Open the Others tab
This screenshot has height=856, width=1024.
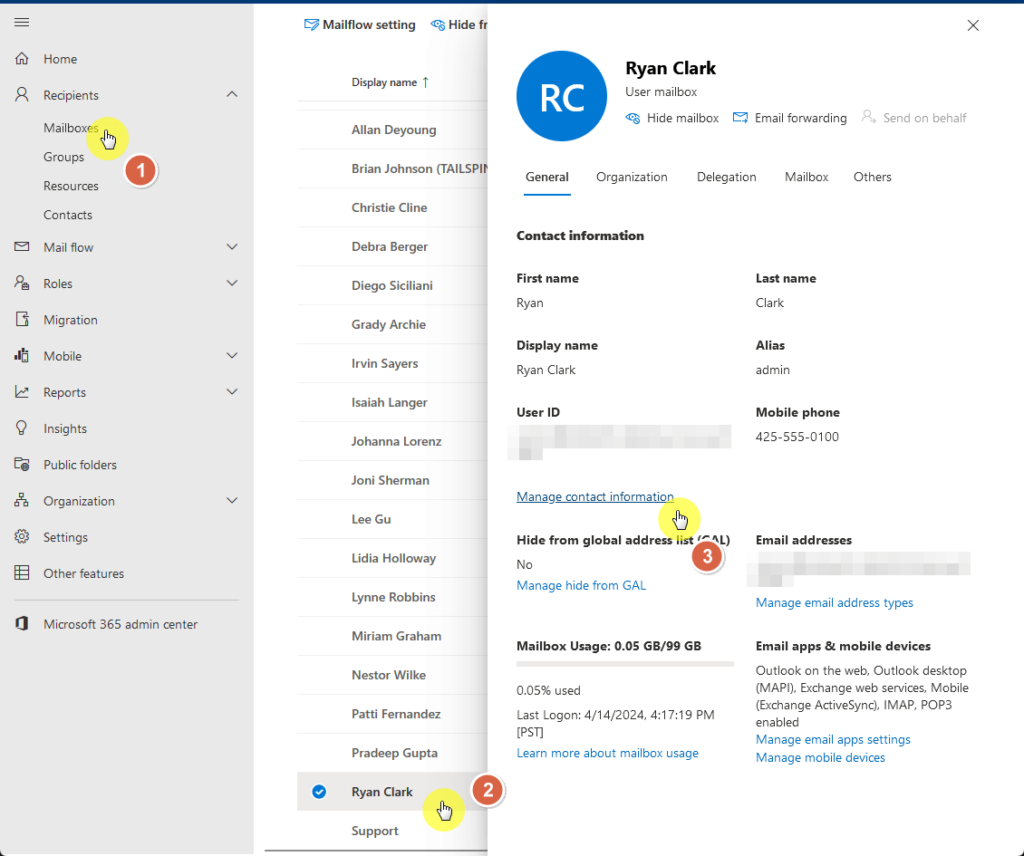pos(872,177)
